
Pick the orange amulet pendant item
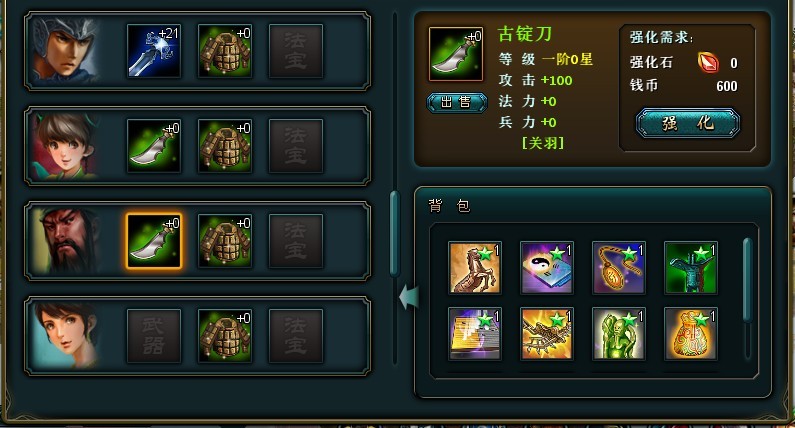click(619, 268)
